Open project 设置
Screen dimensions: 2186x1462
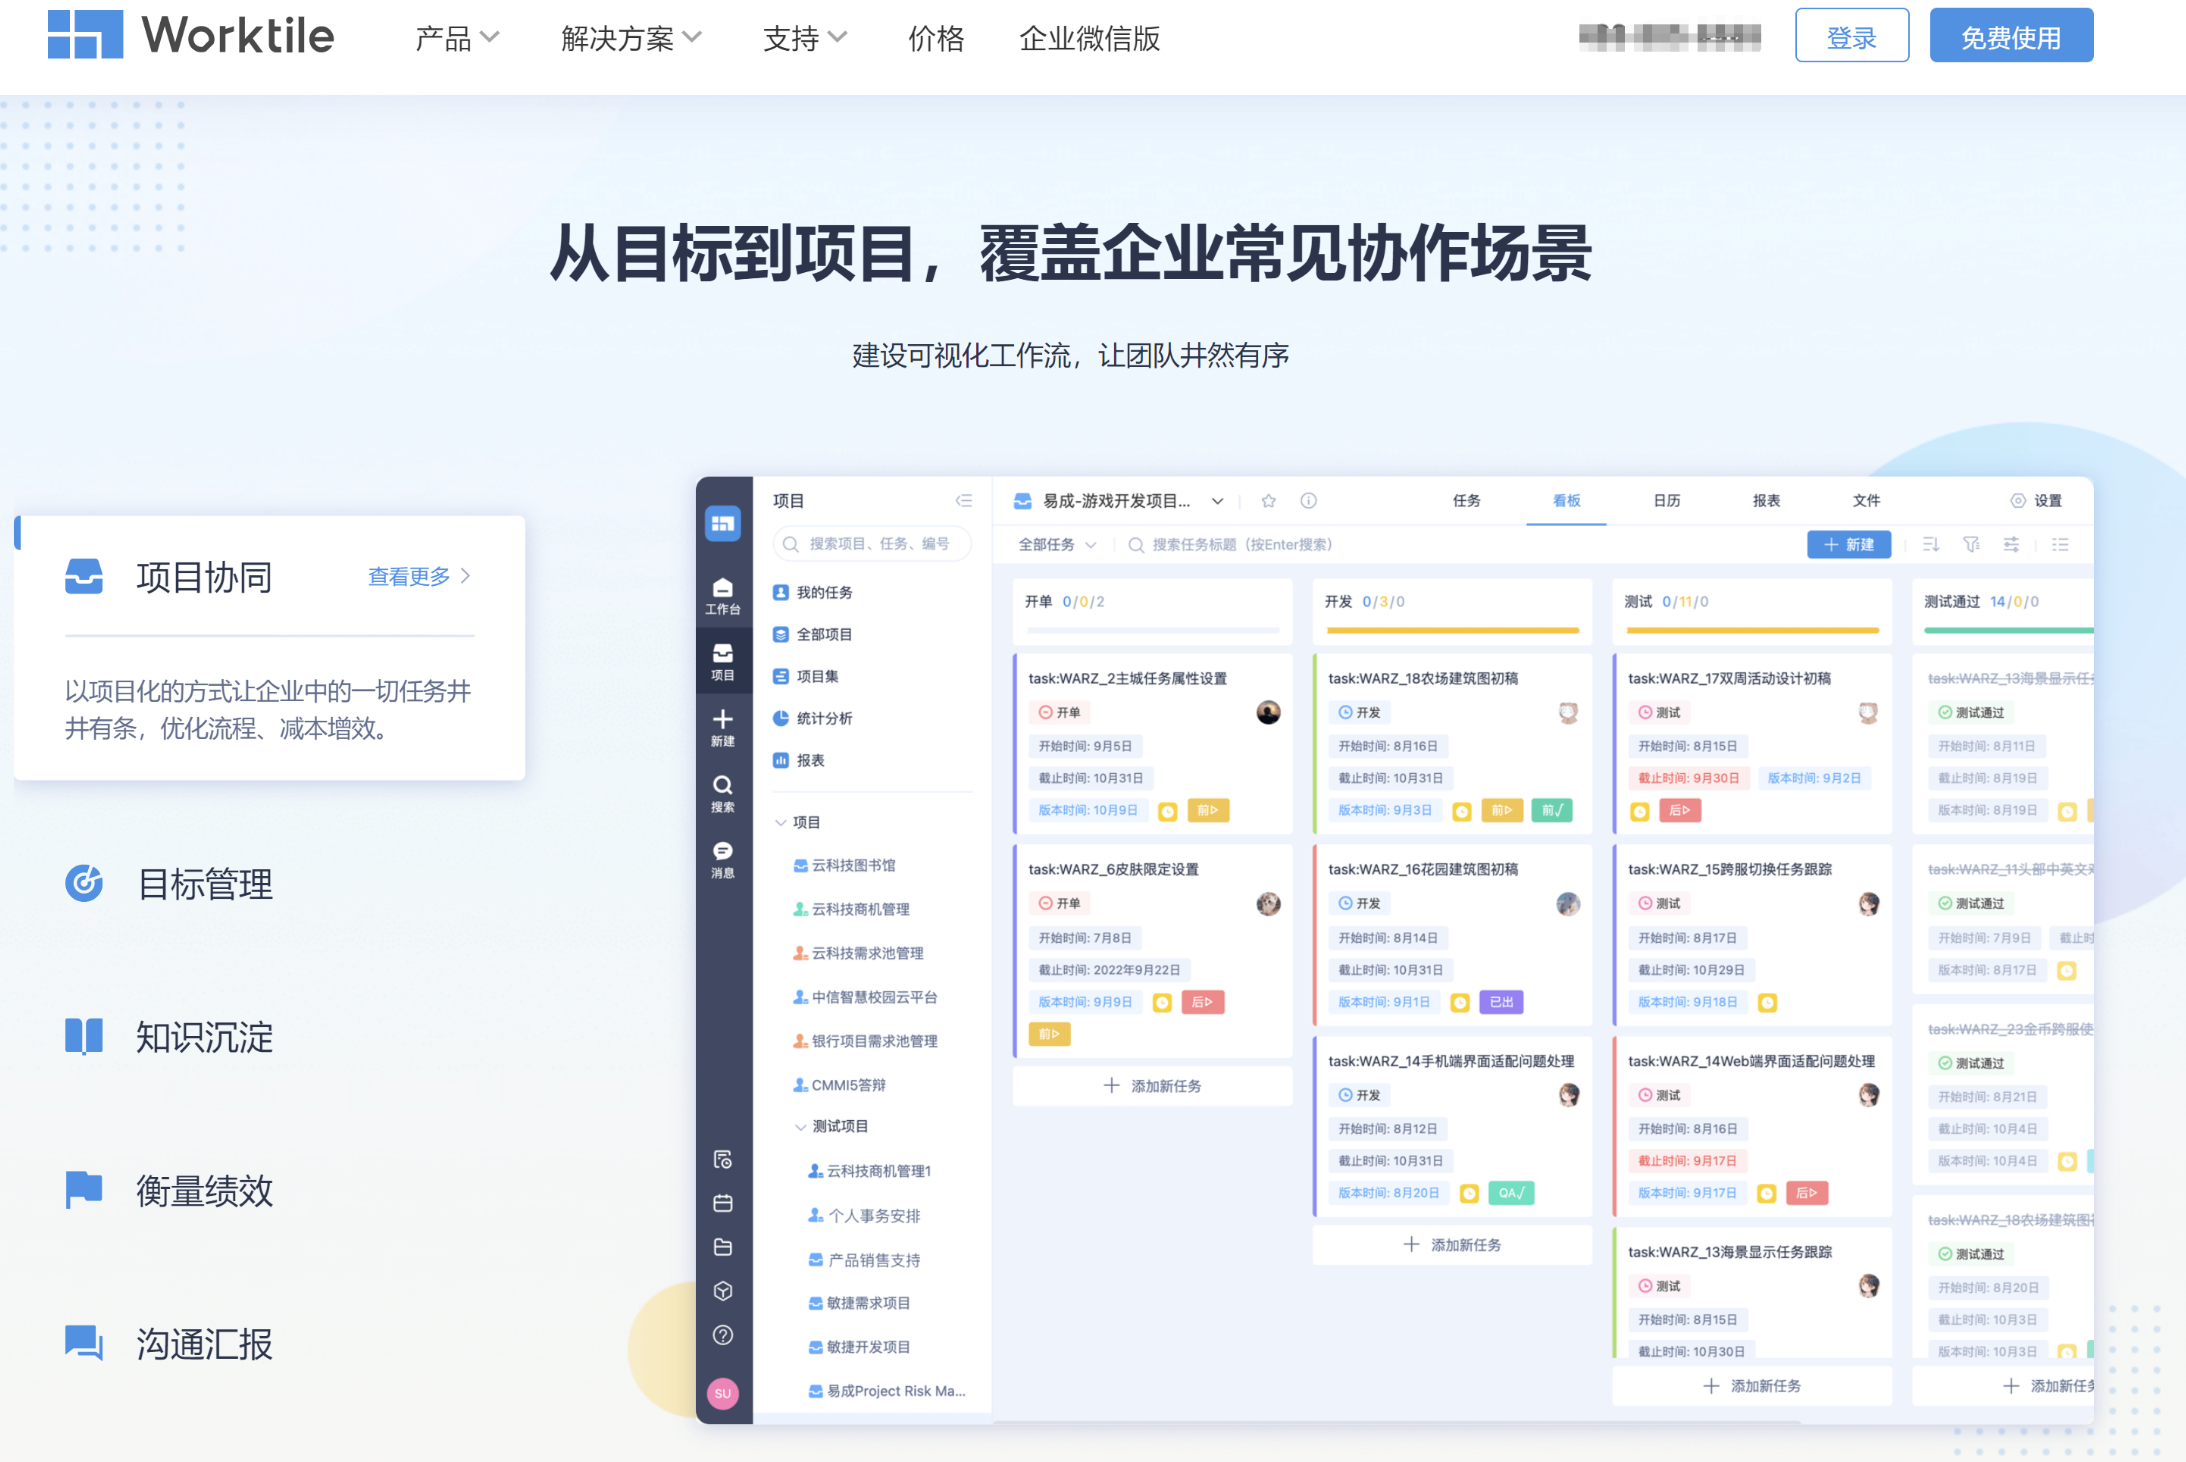2036,500
